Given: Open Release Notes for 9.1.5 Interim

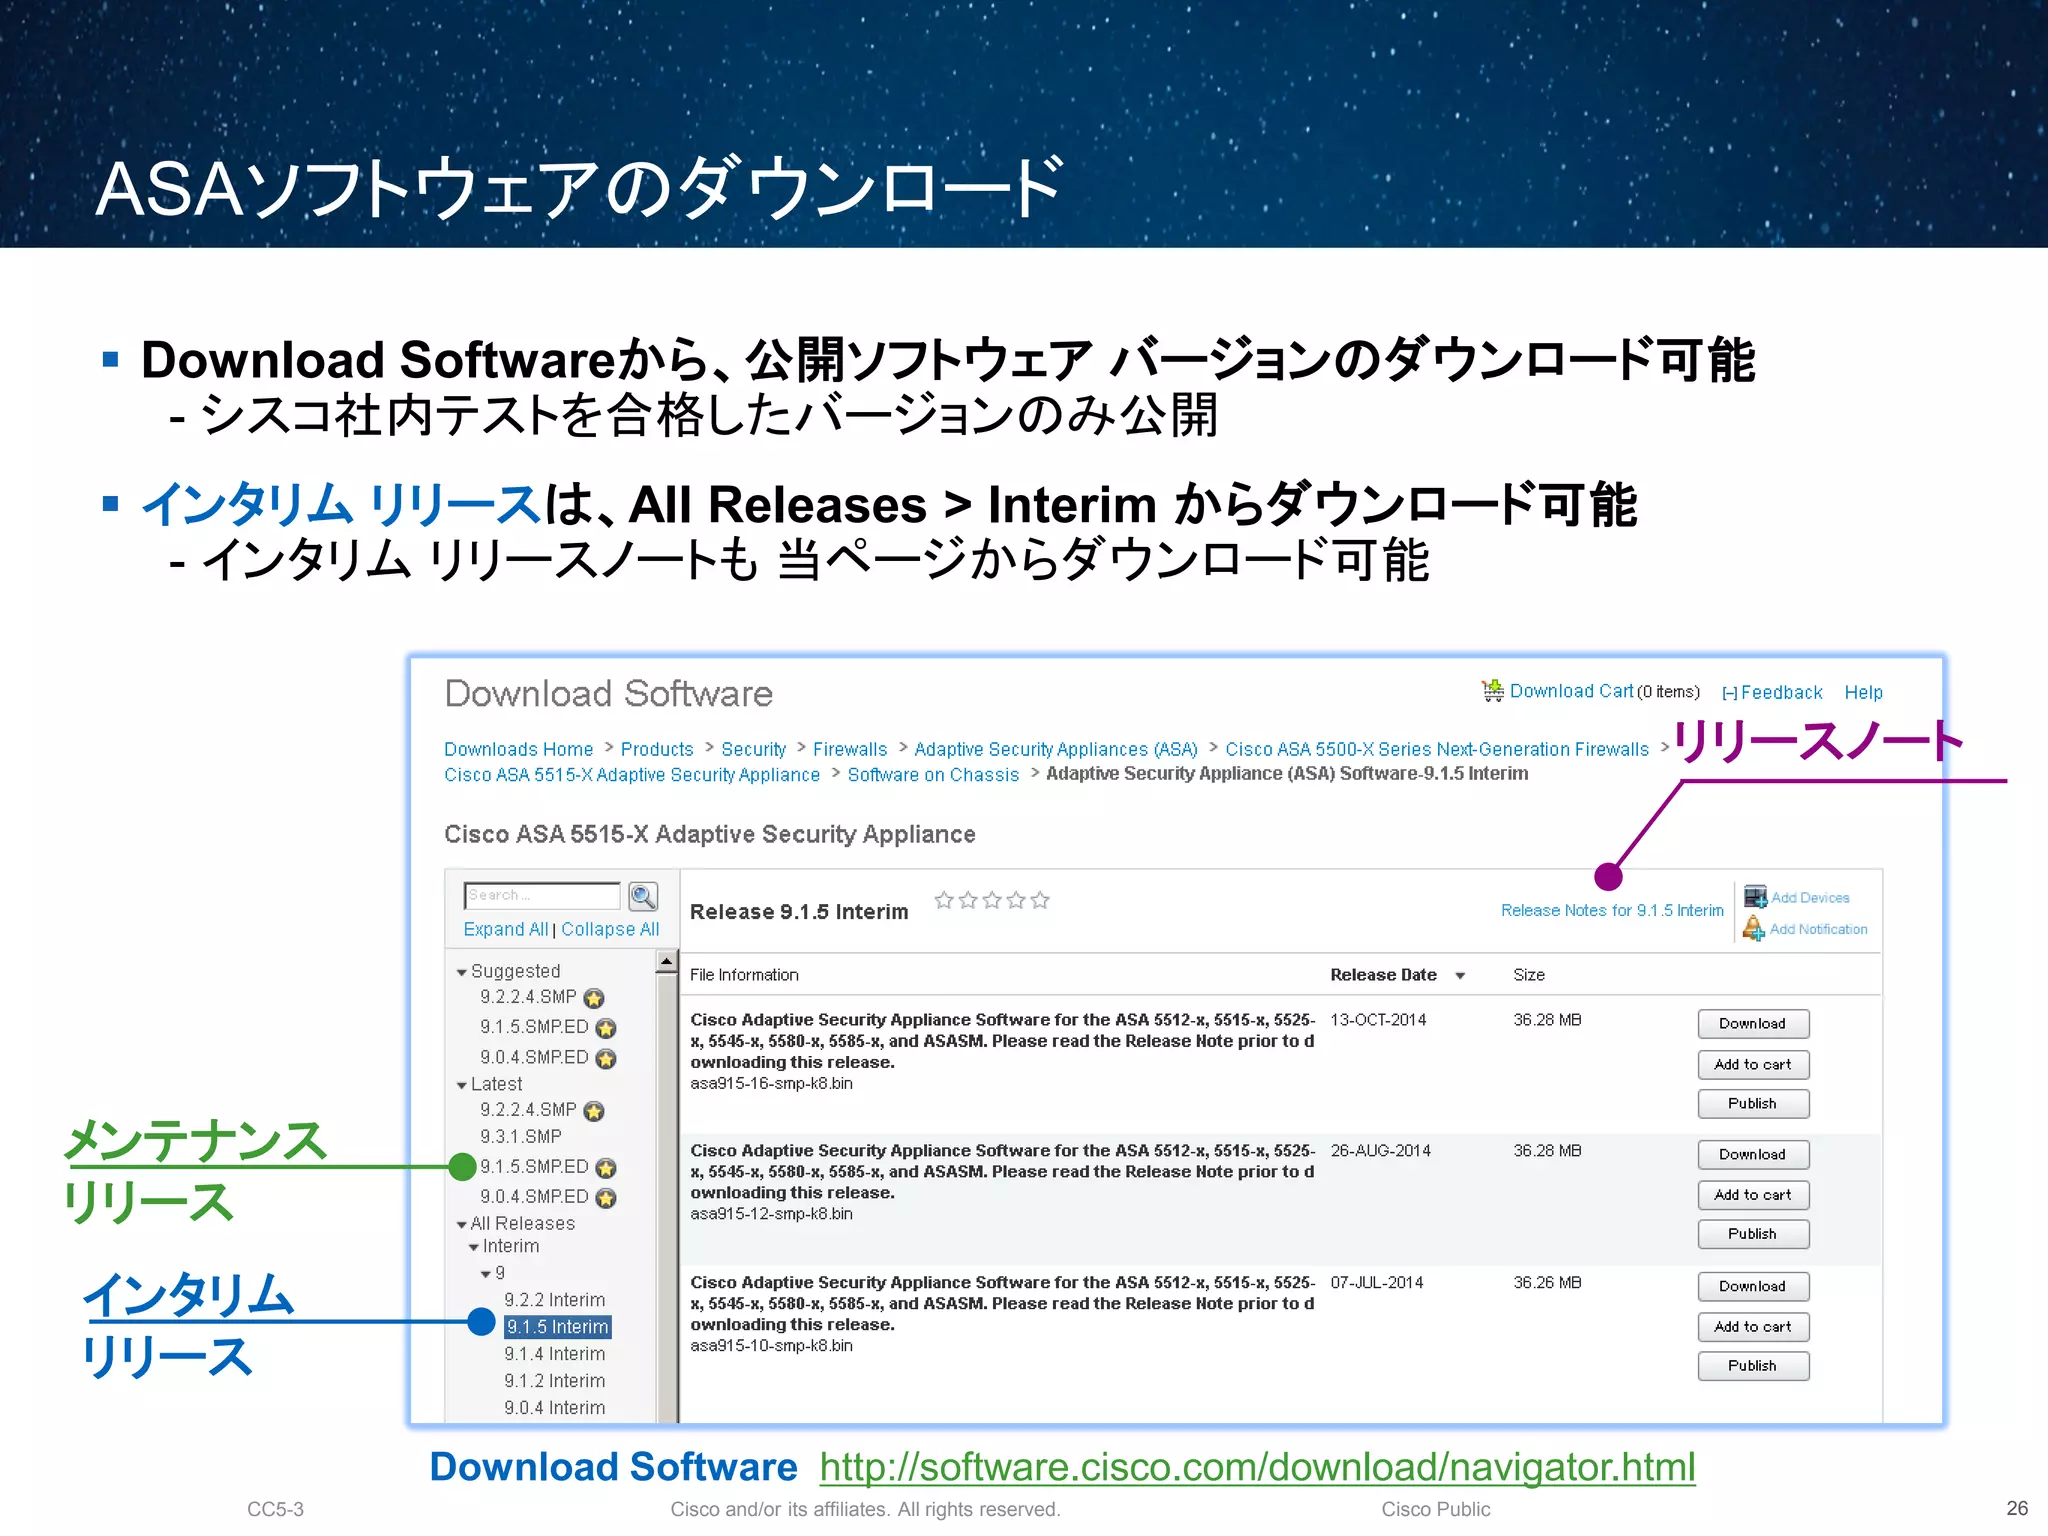Looking at the screenshot, I should click(x=1612, y=911).
